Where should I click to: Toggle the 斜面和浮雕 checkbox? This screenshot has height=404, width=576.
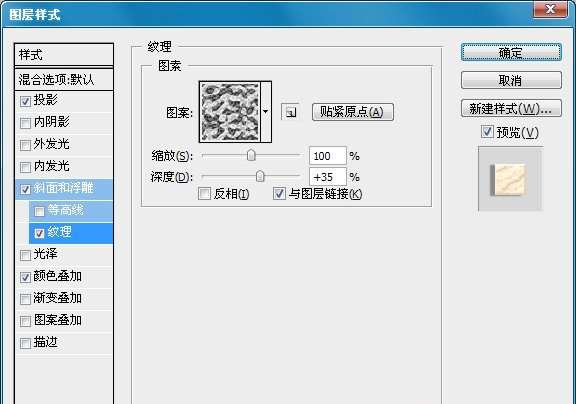tap(25, 189)
